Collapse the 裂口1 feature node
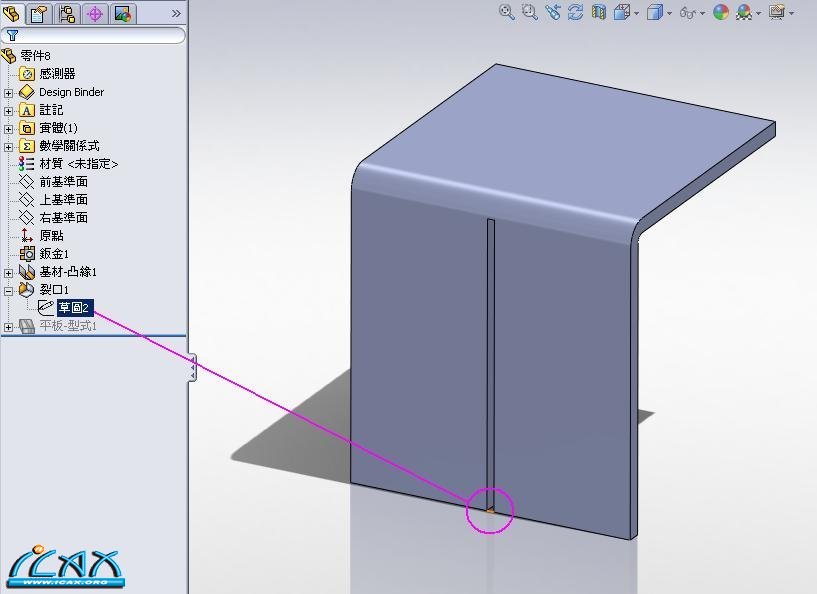Viewport: 817px width, 594px height. coord(9,290)
